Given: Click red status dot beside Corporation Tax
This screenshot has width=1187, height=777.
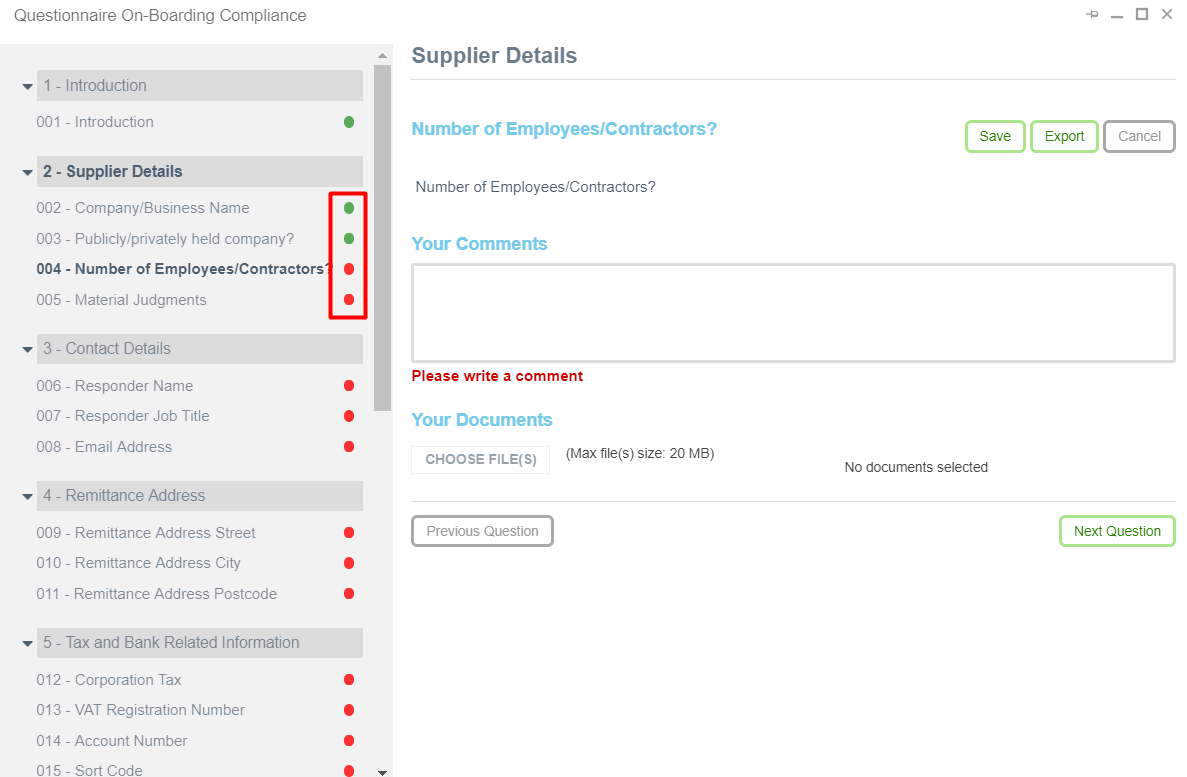Looking at the screenshot, I should coord(349,680).
